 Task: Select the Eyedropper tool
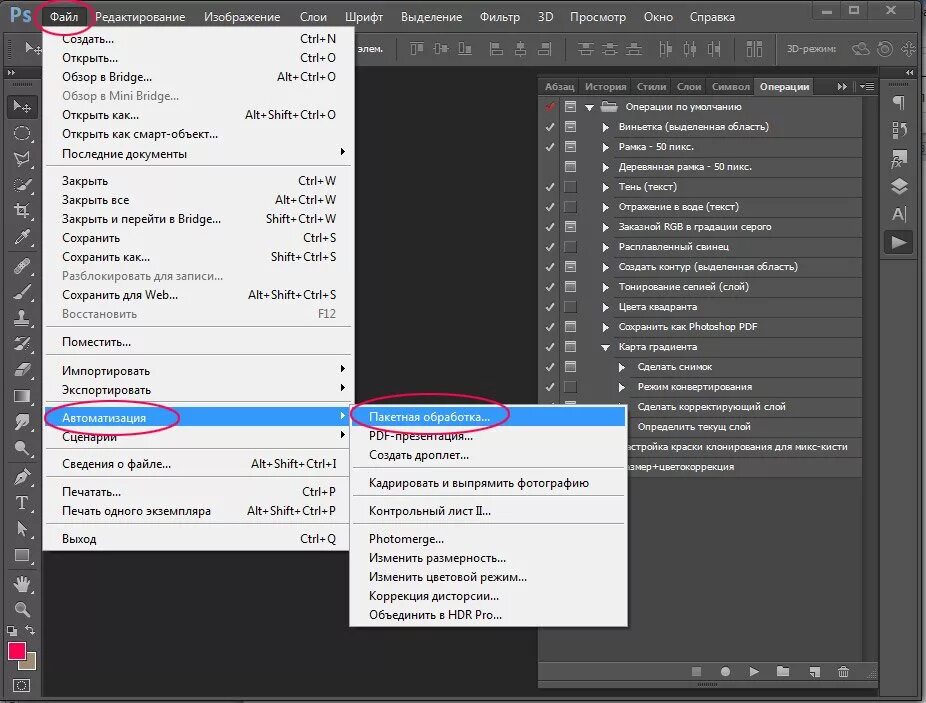(22, 237)
